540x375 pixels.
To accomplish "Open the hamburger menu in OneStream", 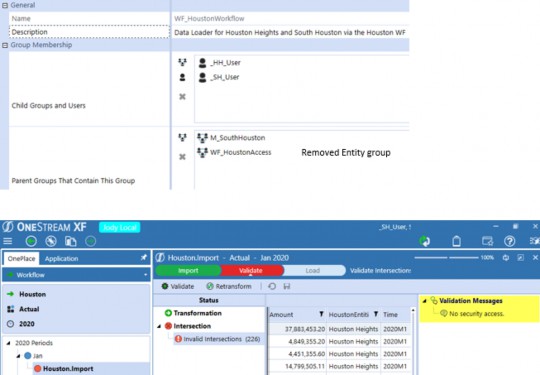I will (8, 241).
